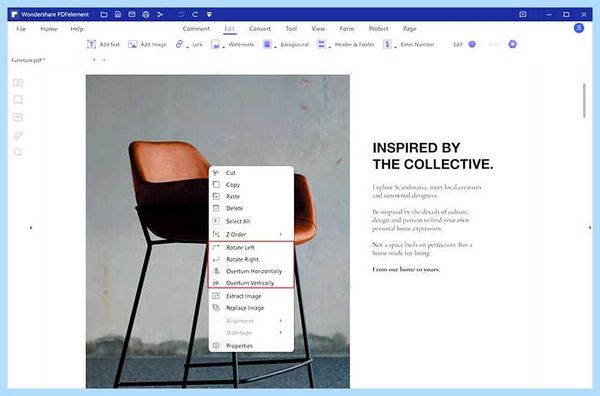
Task: Open the page thumbnails panel icon
Action: pos(18,83)
